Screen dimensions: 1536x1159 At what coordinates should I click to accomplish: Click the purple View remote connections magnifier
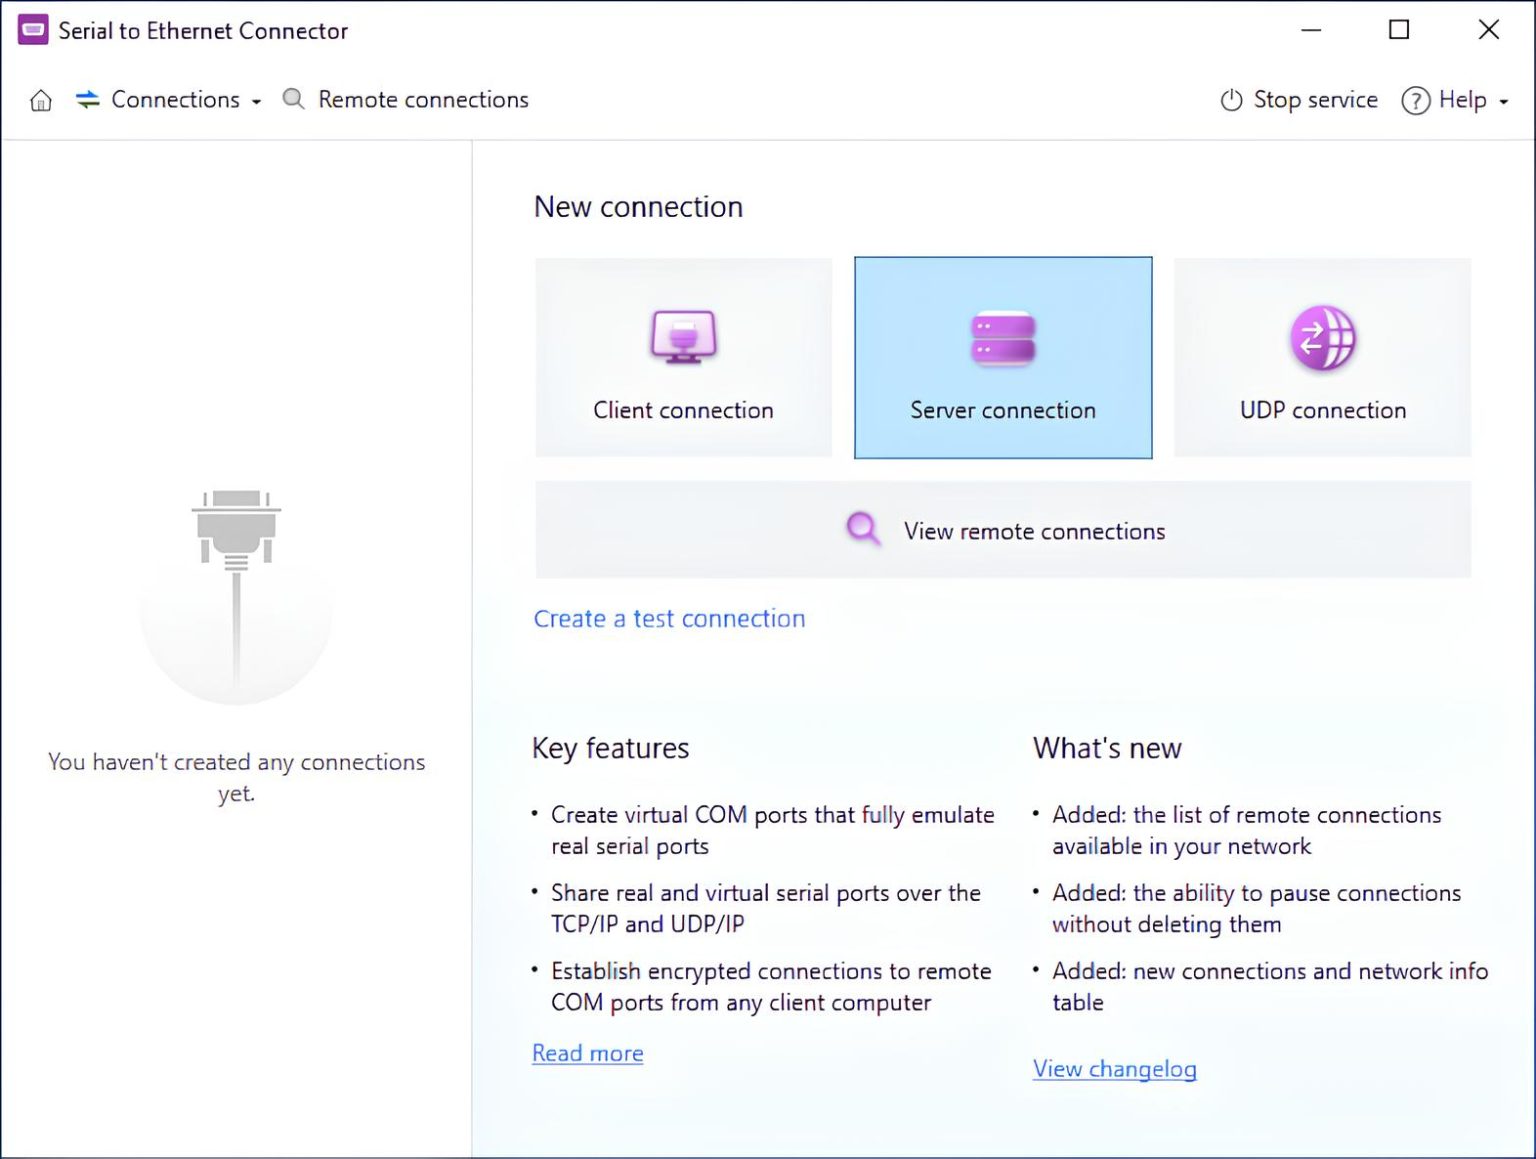click(x=863, y=529)
